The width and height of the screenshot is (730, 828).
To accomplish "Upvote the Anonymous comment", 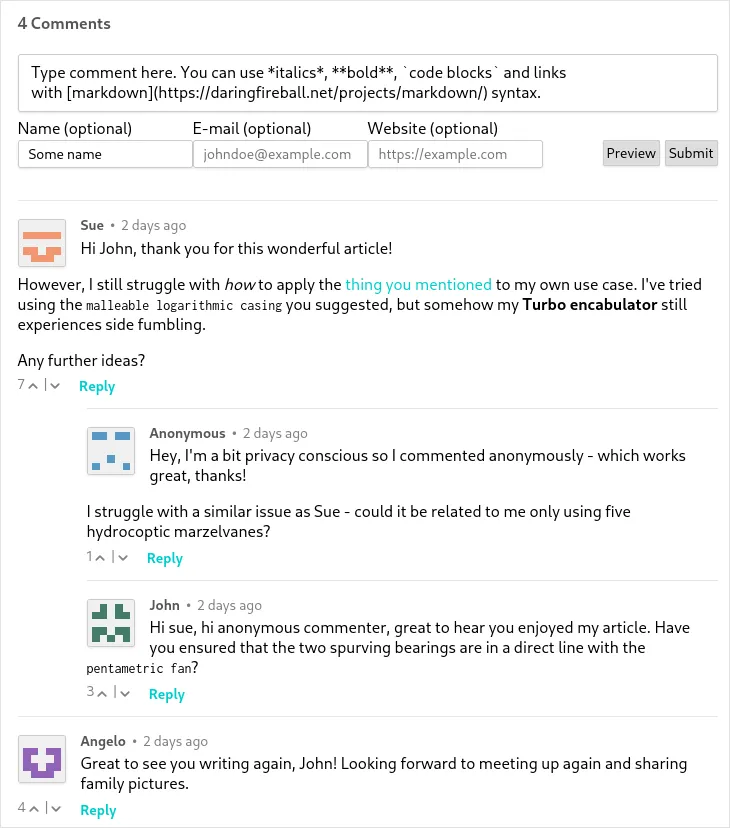I will coord(102,558).
